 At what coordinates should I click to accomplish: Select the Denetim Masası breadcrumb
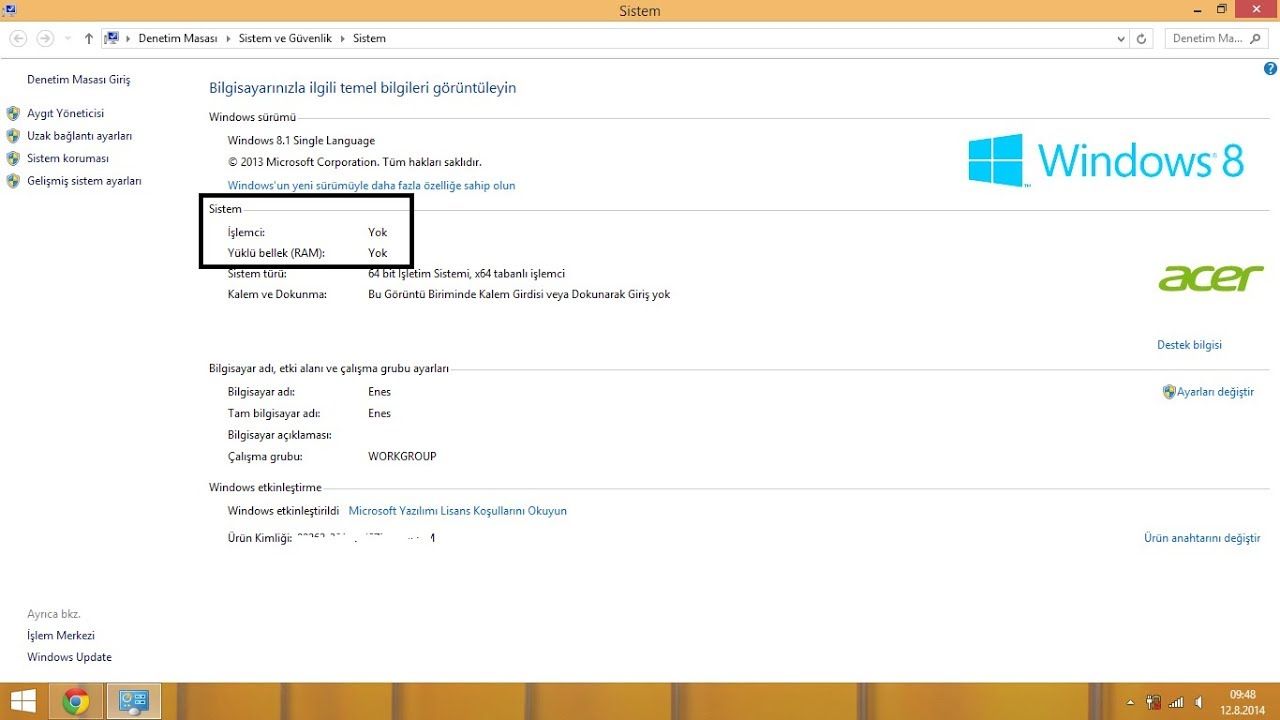pos(178,38)
